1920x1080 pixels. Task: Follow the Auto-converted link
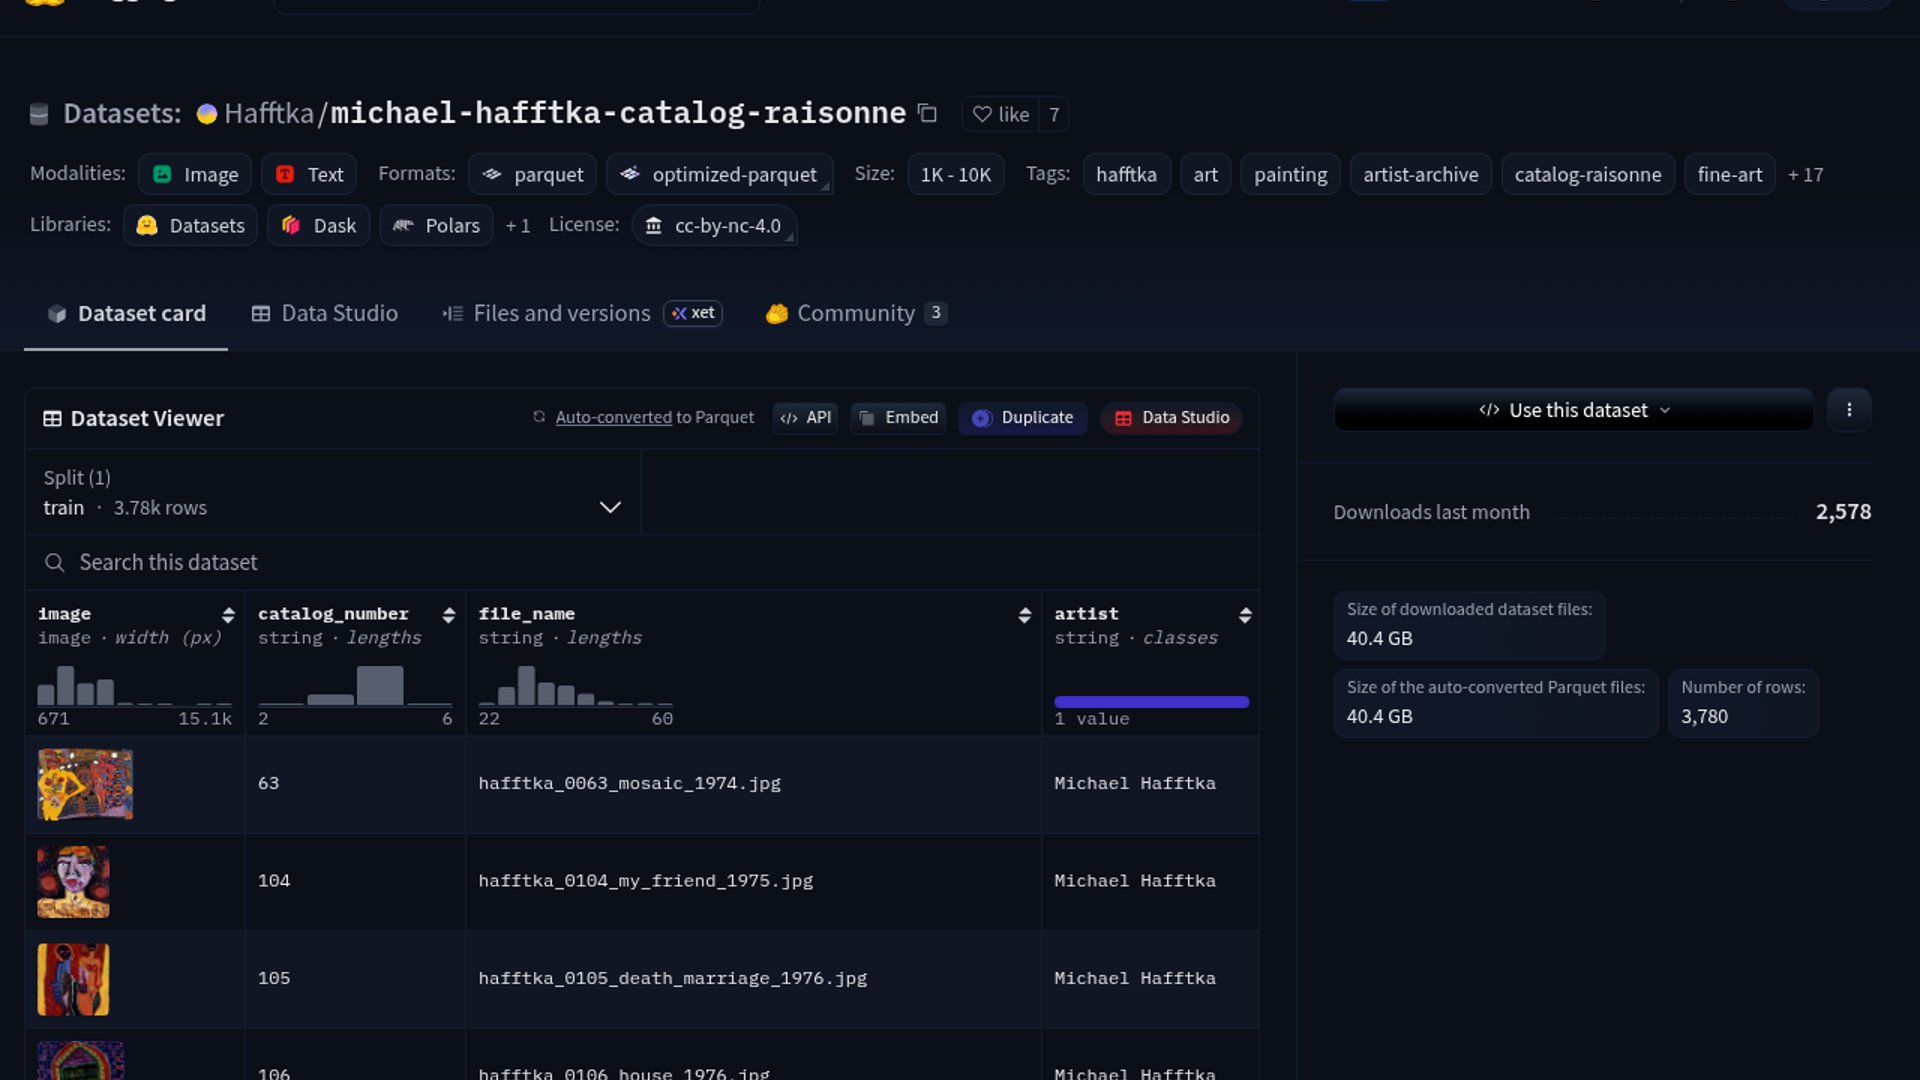(x=613, y=418)
